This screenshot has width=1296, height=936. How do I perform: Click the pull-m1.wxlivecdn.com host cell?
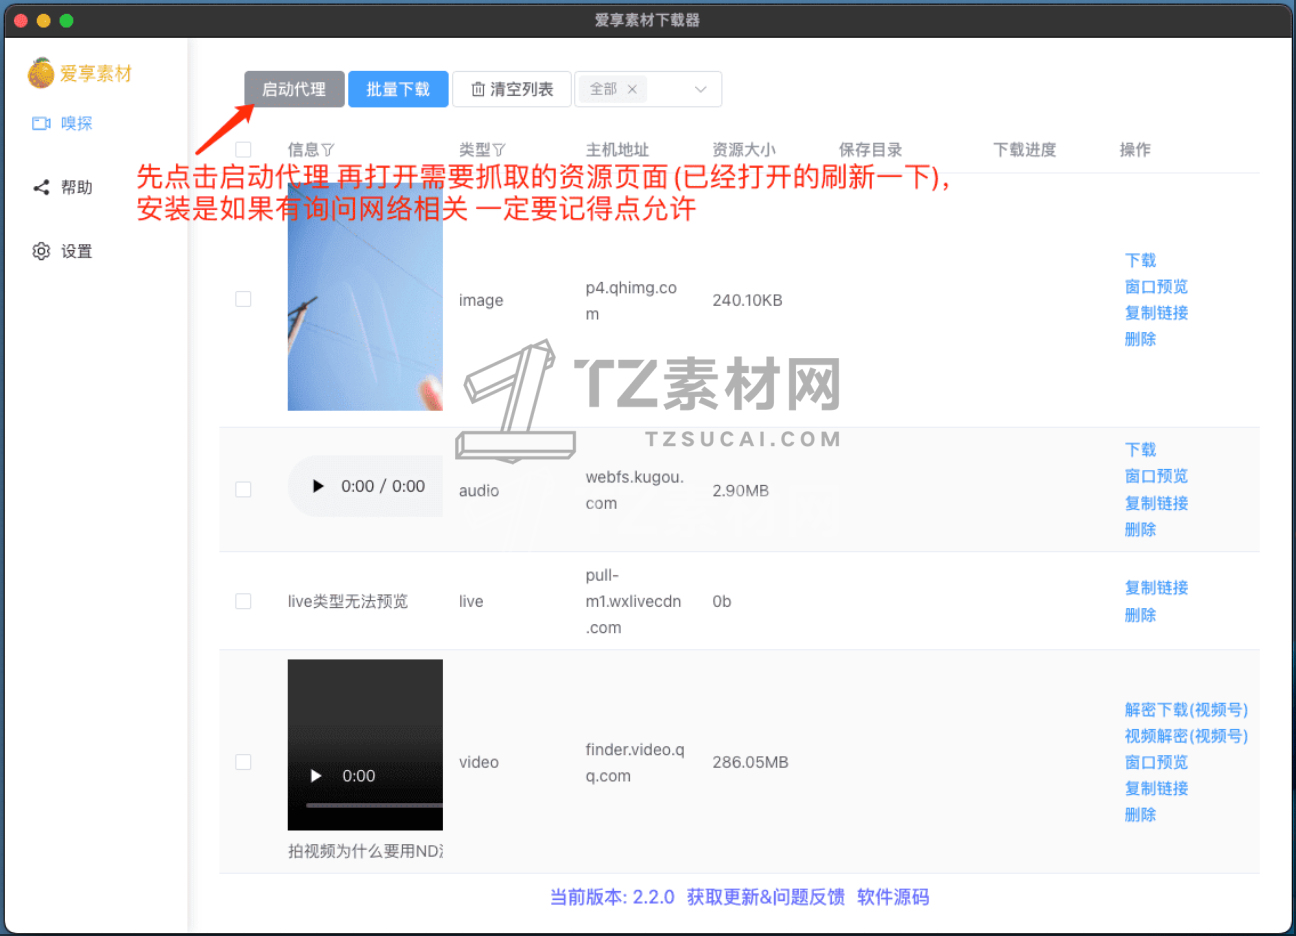[x=634, y=601]
